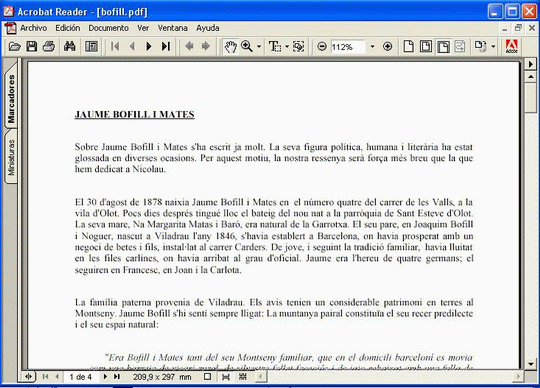
Task: Open the document pane menu arrow
Action: pyautogui.click(x=530, y=64)
